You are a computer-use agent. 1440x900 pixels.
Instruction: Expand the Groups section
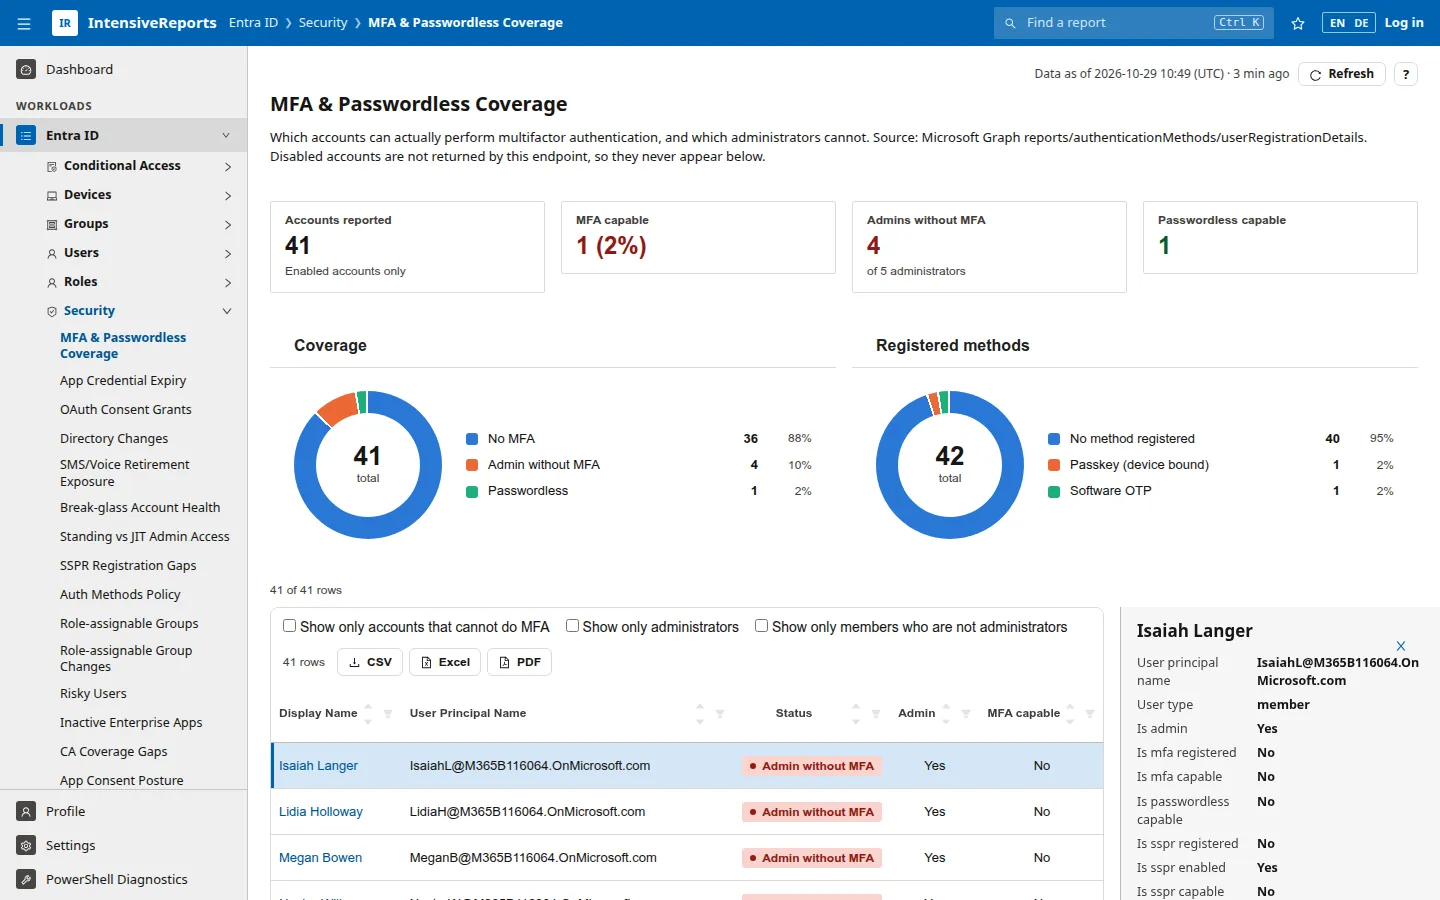[228, 225]
